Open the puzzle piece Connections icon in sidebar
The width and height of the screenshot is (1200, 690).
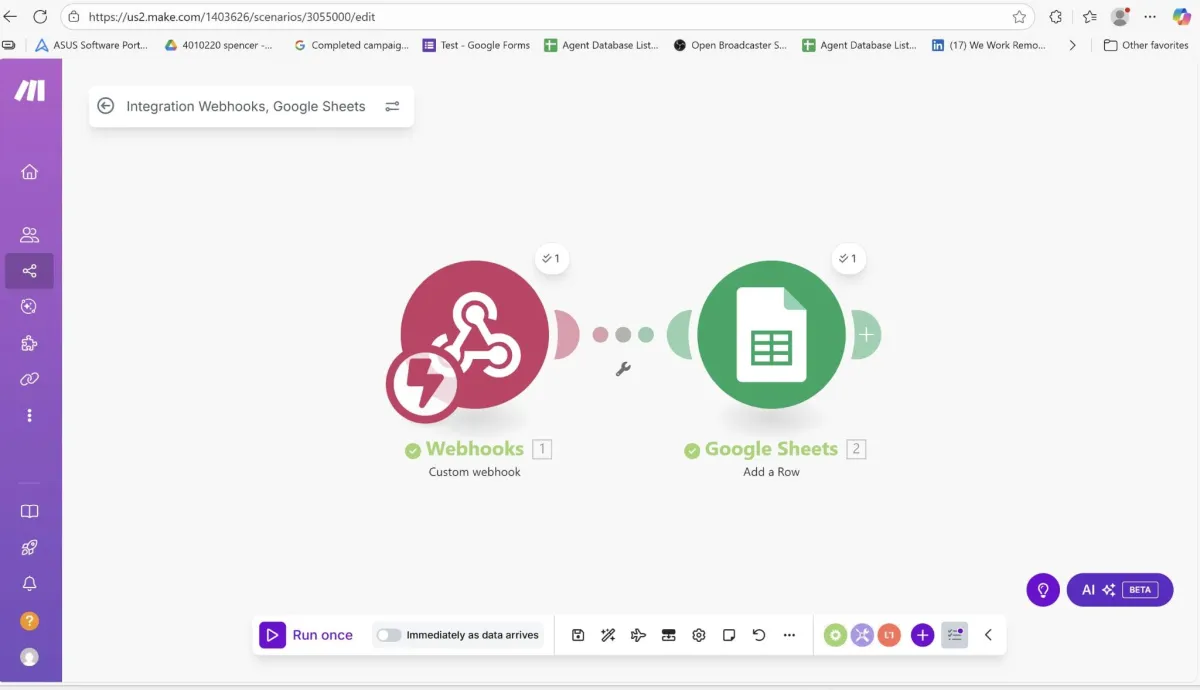pos(30,343)
